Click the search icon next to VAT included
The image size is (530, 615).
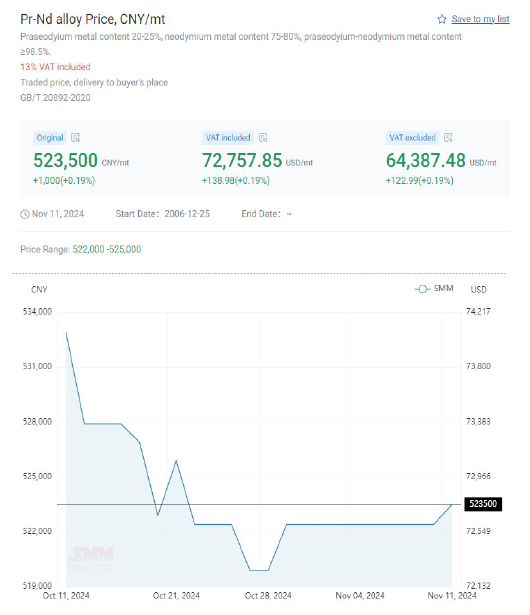(263, 138)
